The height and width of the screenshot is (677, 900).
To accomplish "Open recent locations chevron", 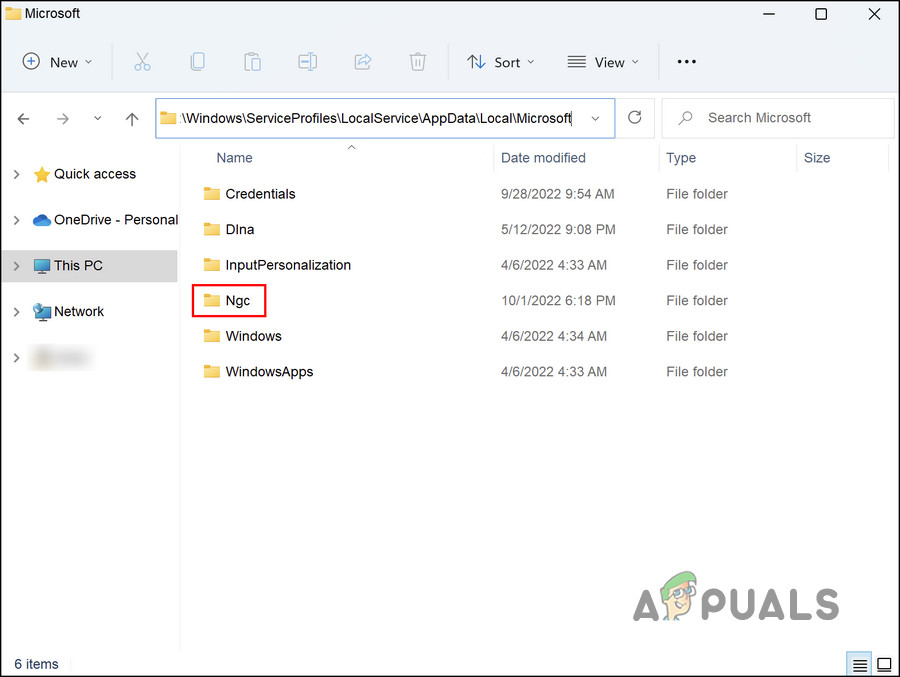I will click(98, 118).
